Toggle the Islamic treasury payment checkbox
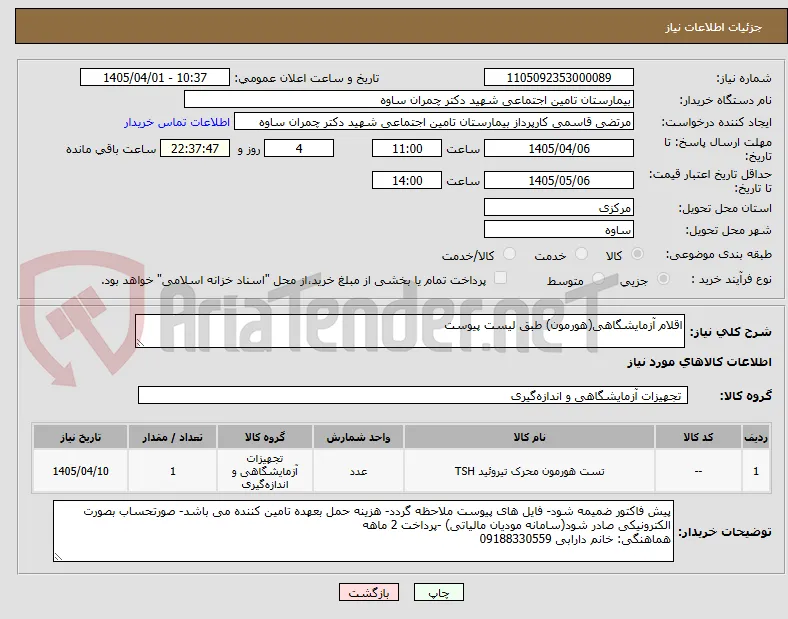 (501, 278)
